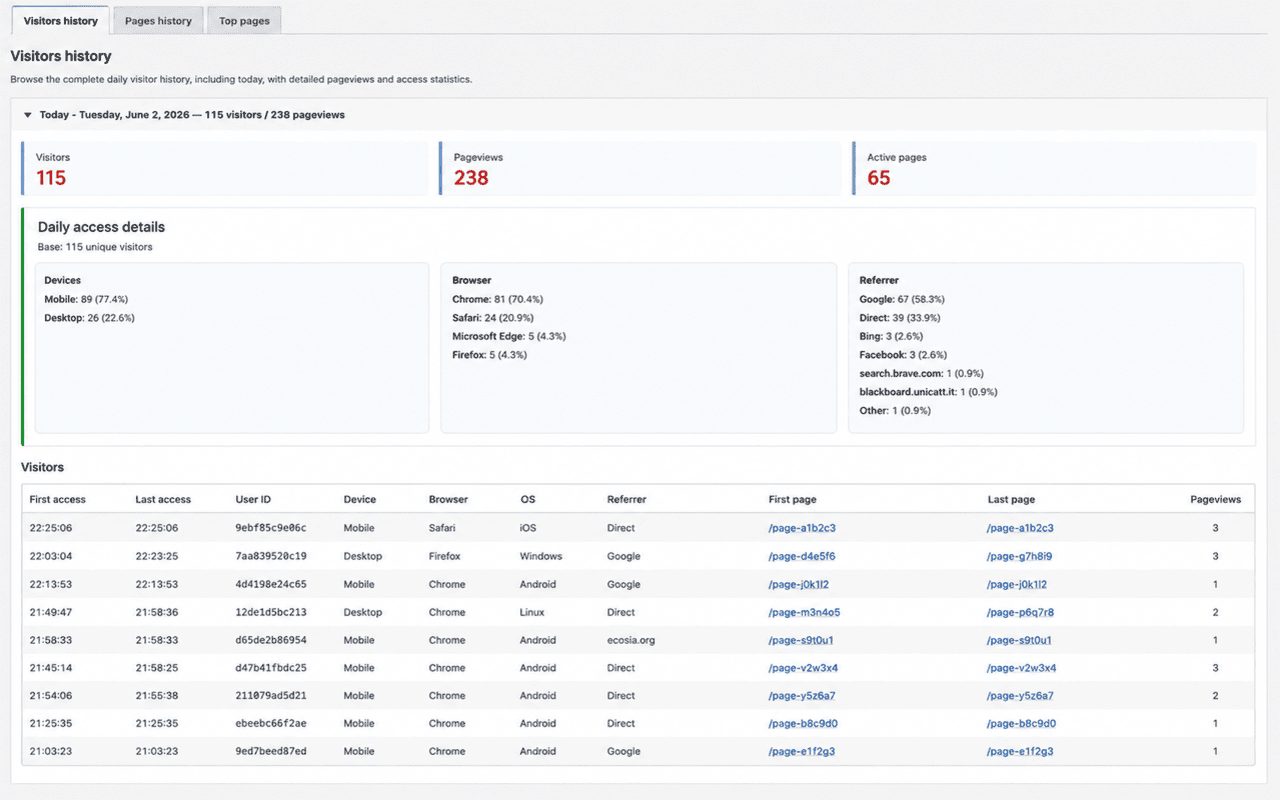Viewport: 1280px width, 800px height.
Task: Click the Direct: 39 (33.9%) referrer stat
Action: (x=901, y=318)
